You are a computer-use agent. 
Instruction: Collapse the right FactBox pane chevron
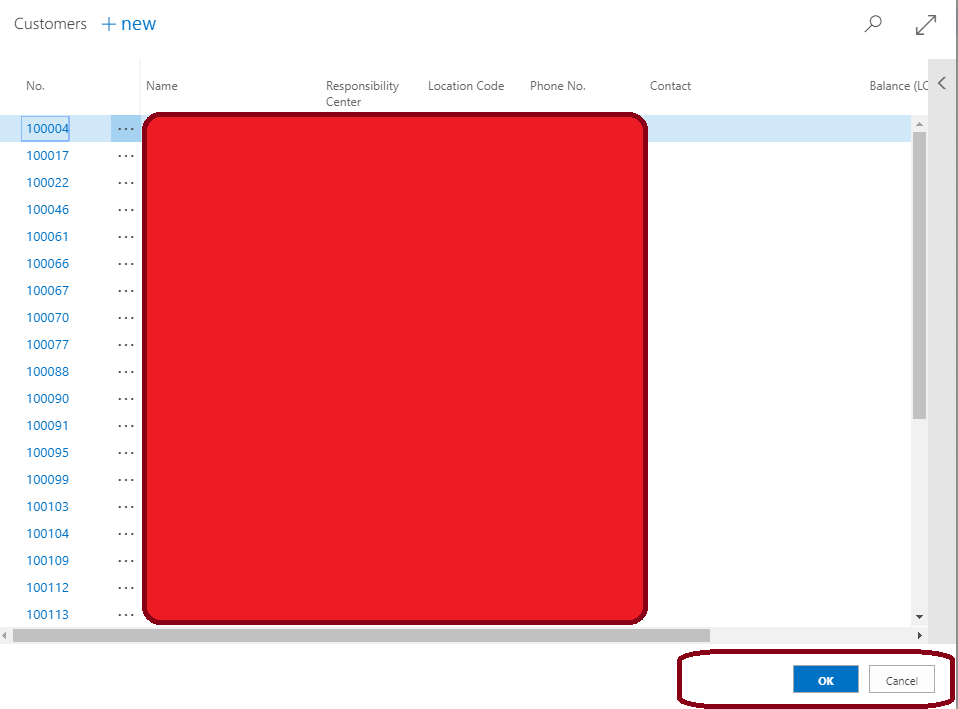pos(941,84)
